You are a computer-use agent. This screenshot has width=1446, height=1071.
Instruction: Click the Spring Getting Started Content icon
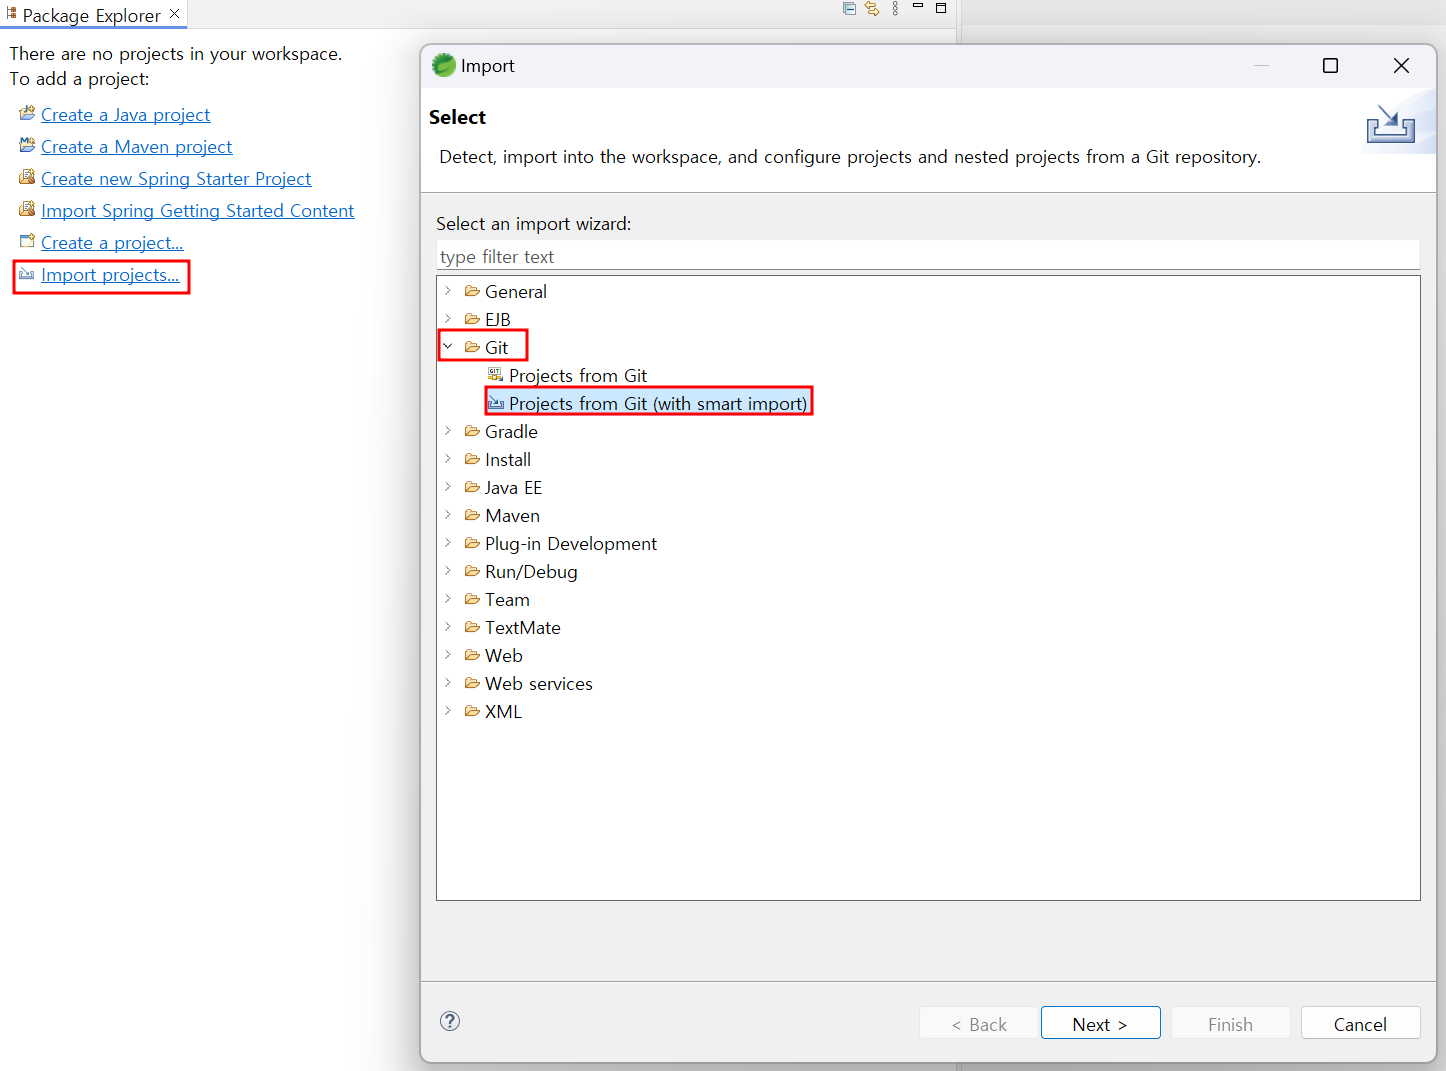tap(27, 209)
